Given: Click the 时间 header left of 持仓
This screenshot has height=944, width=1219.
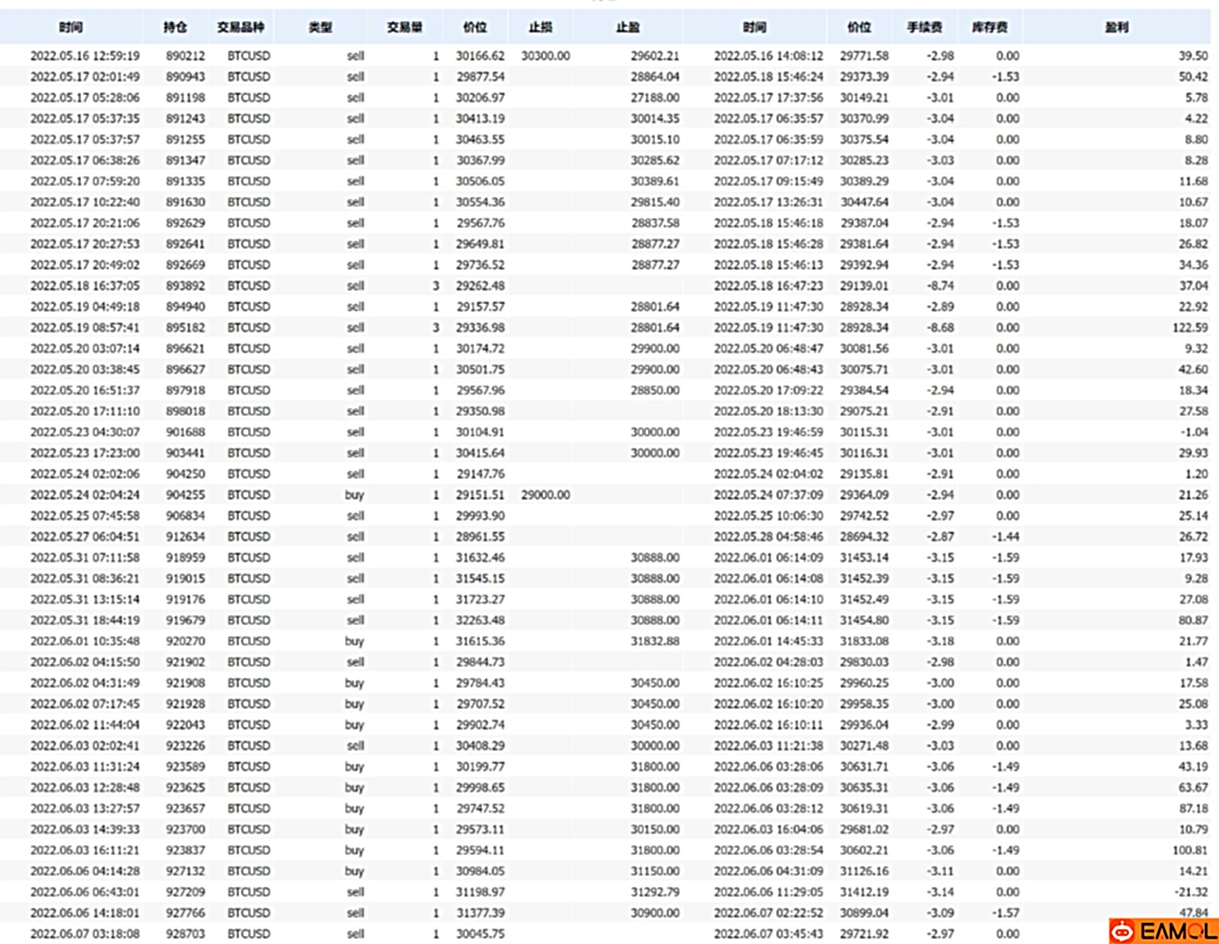Looking at the screenshot, I should [x=71, y=28].
